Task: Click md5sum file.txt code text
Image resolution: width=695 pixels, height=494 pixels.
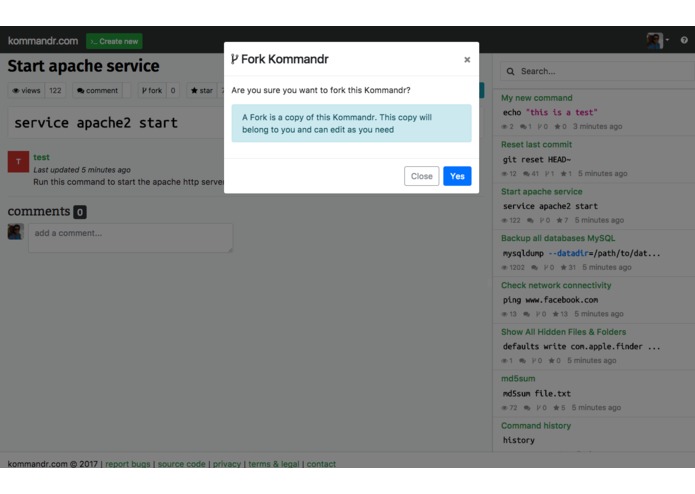Action: click(x=536, y=393)
